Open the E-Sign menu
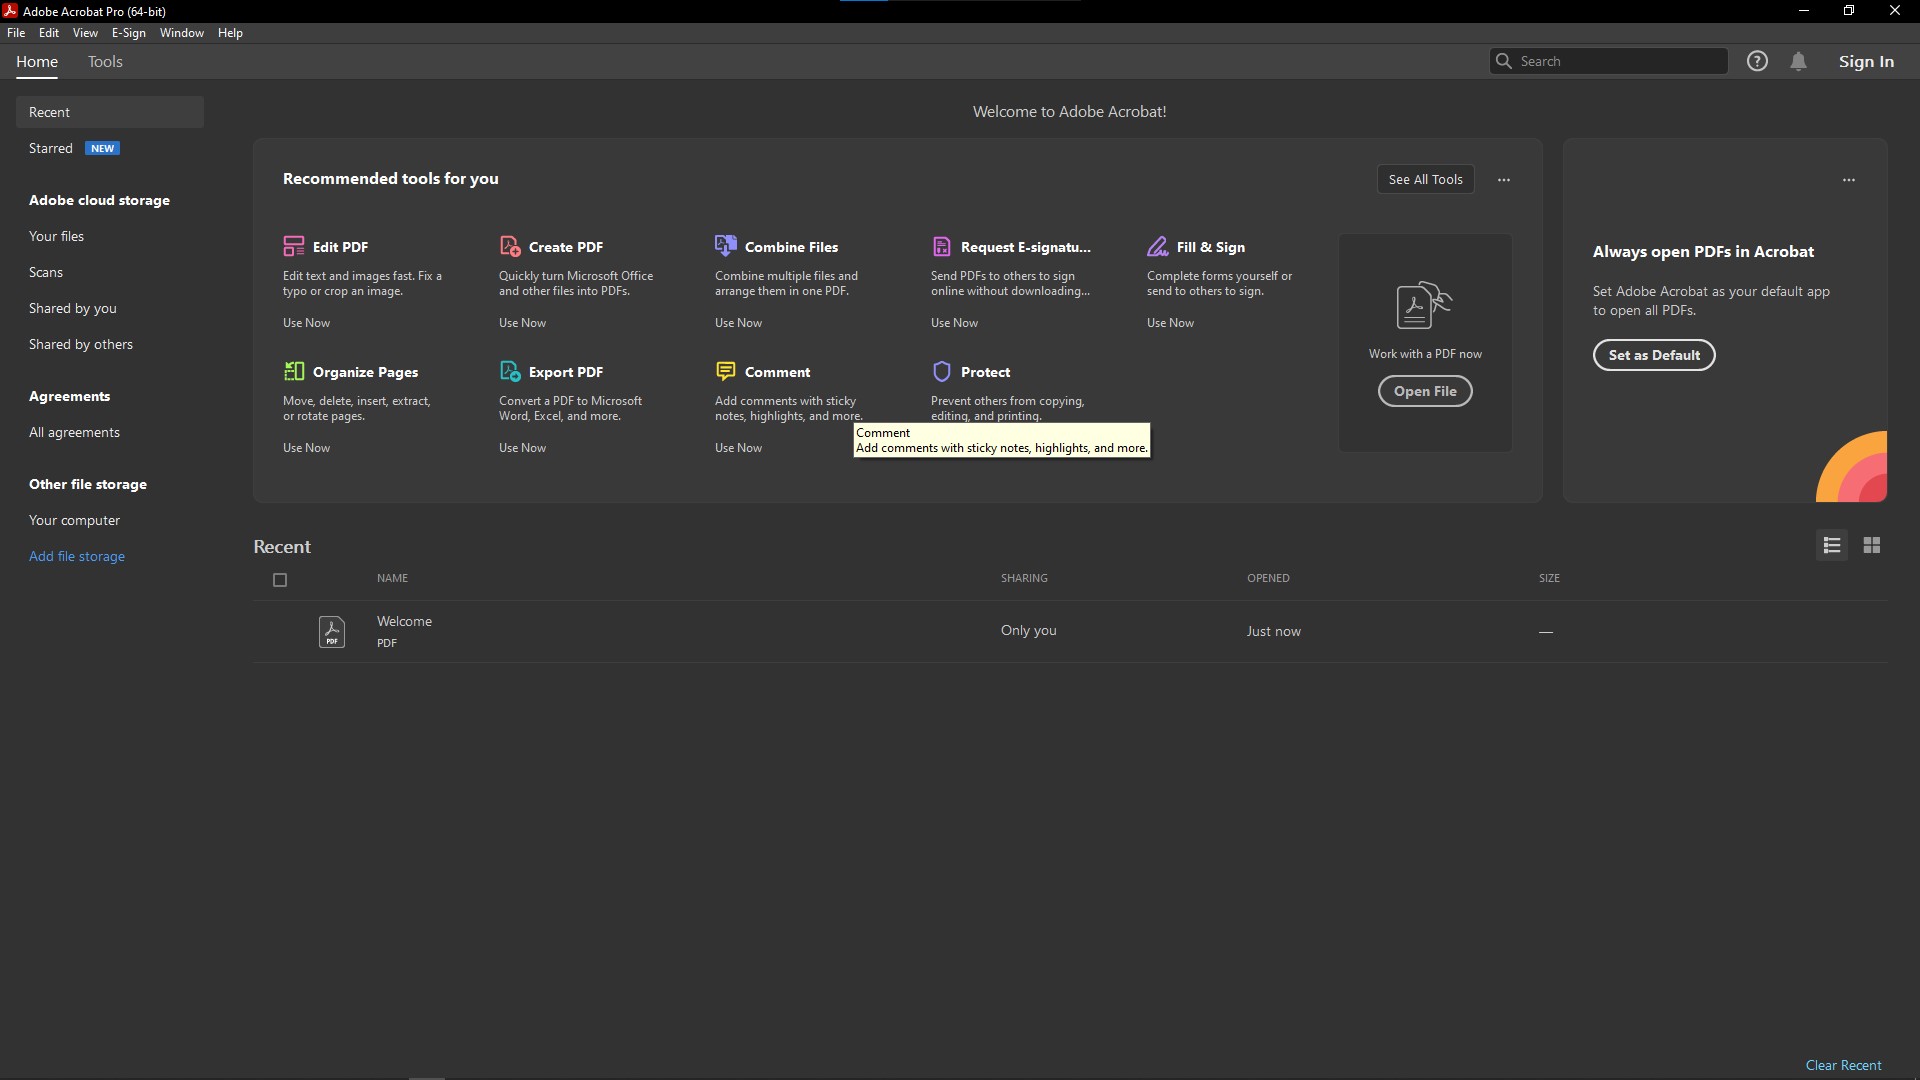The height and width of the screenshot is (1080, 1920). pos(128,33)
